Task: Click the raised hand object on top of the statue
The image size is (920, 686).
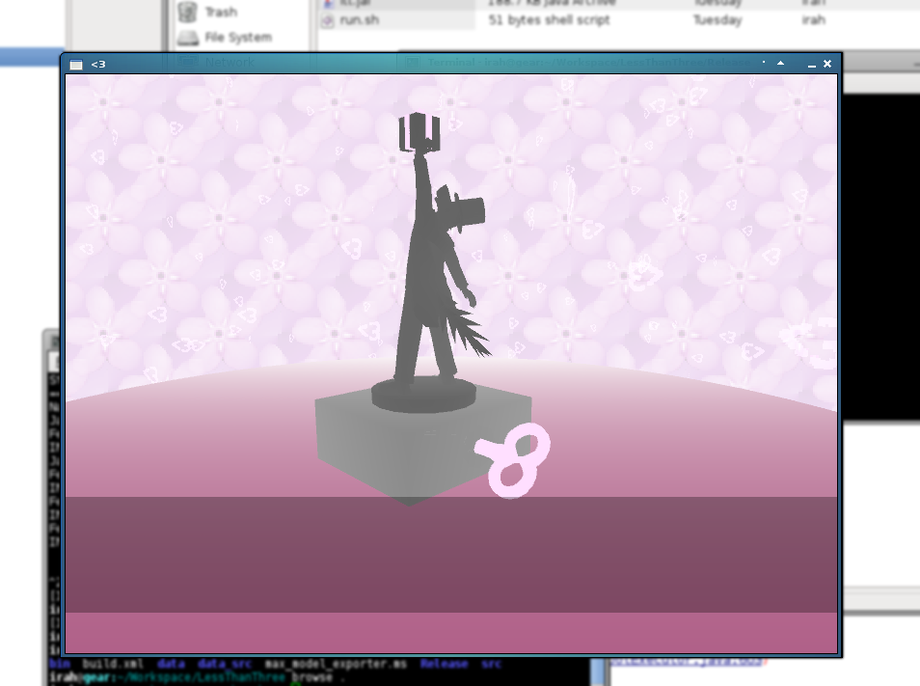Action: point(419,130)
